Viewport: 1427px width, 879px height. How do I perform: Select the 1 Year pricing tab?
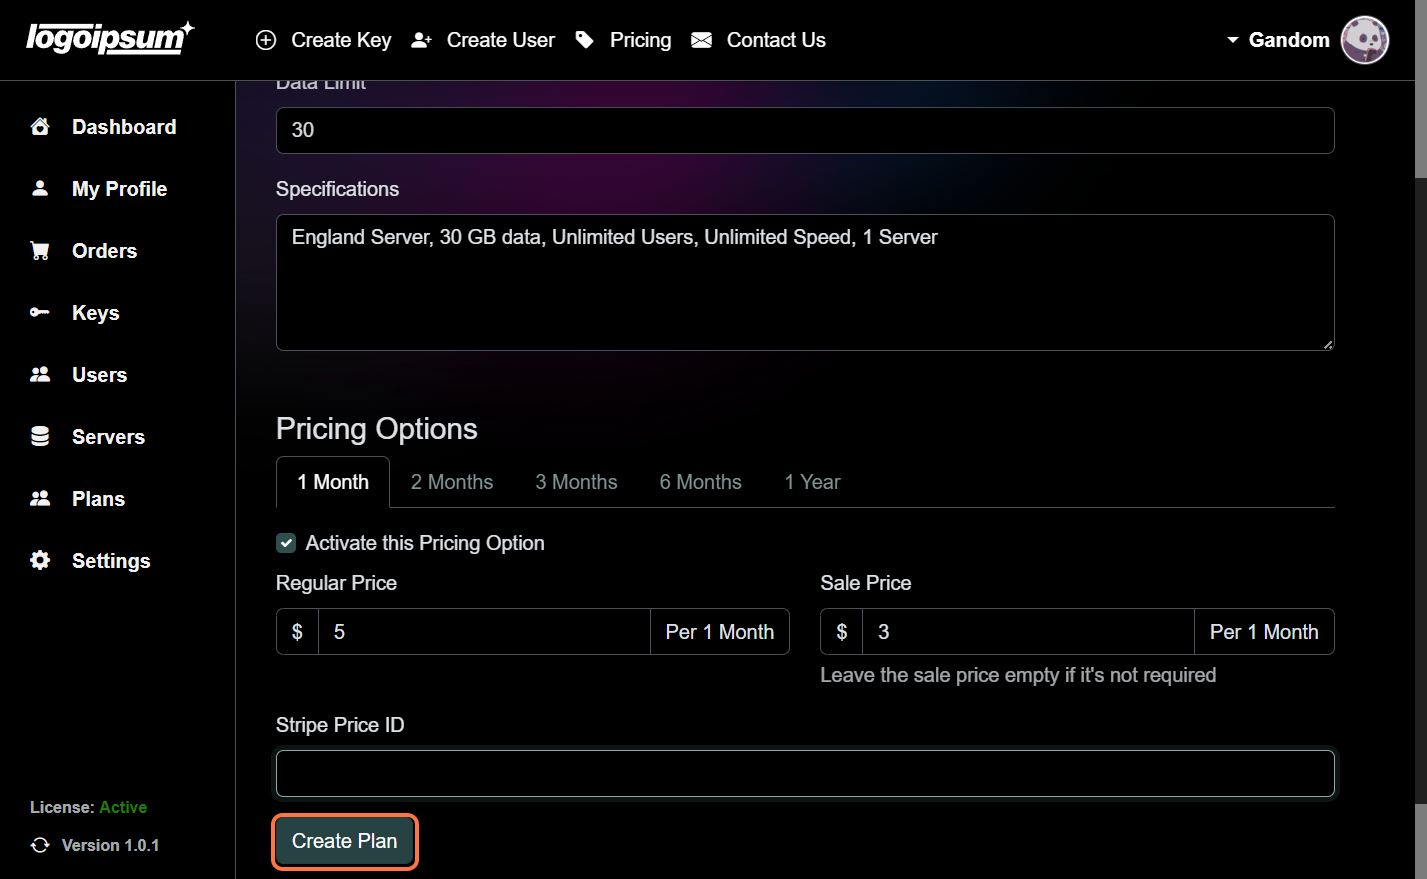[x=812, y=482]
